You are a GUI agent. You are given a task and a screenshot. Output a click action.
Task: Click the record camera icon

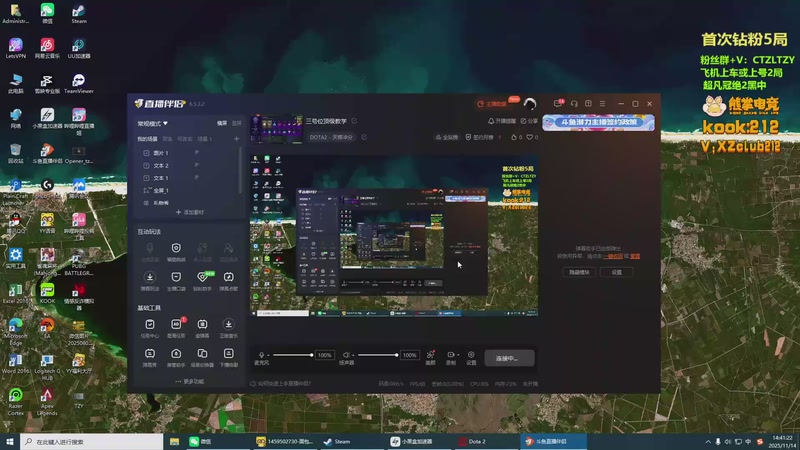tap(451, 355)
